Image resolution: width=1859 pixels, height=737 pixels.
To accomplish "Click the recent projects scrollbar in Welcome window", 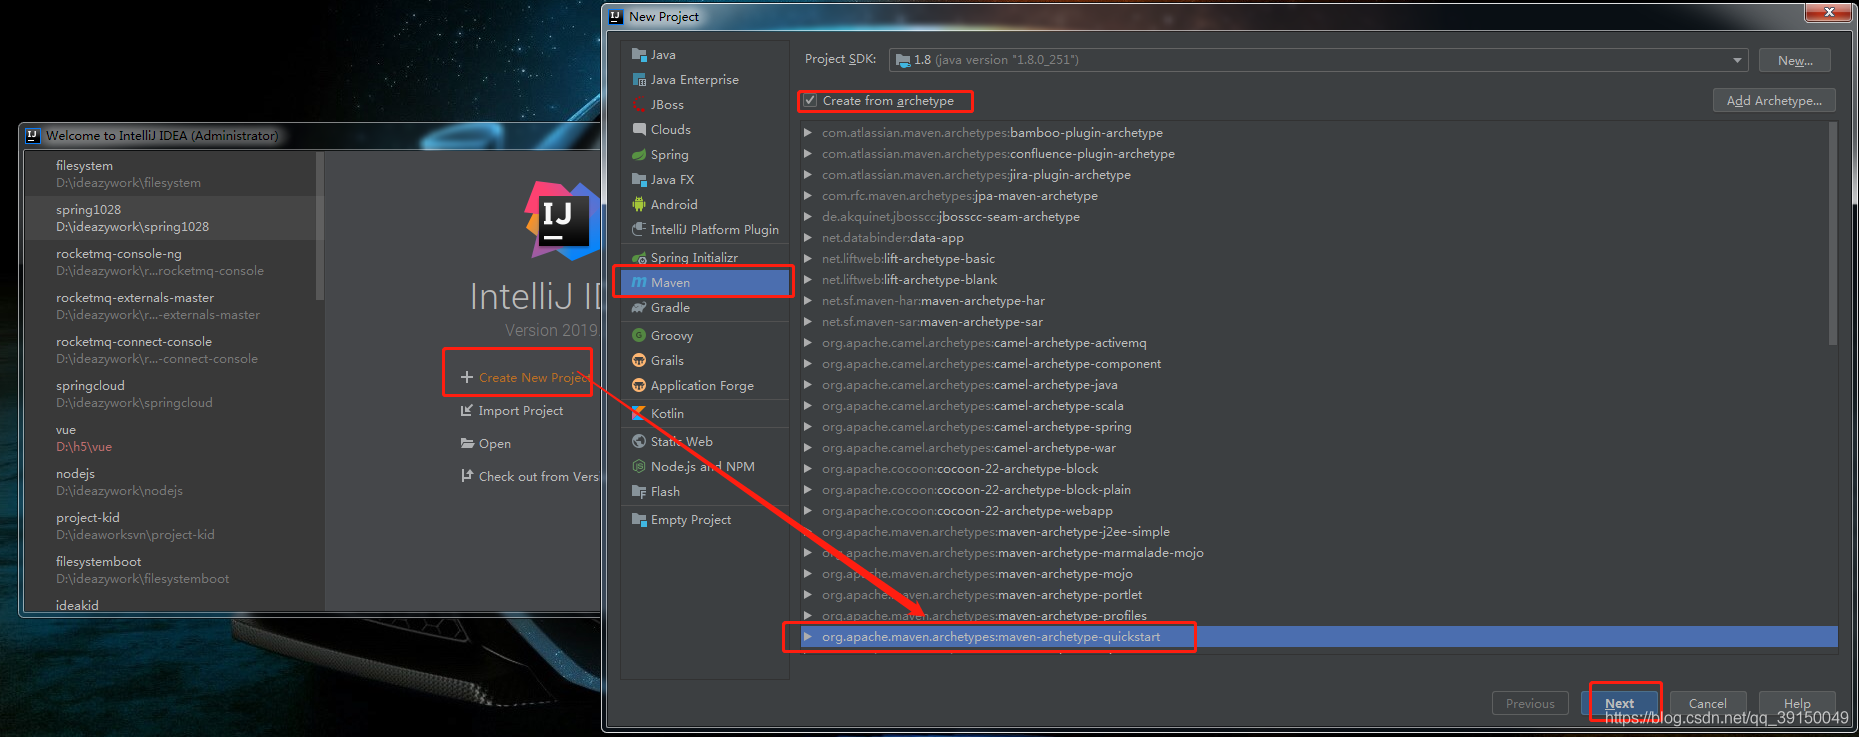I will 320,226.
